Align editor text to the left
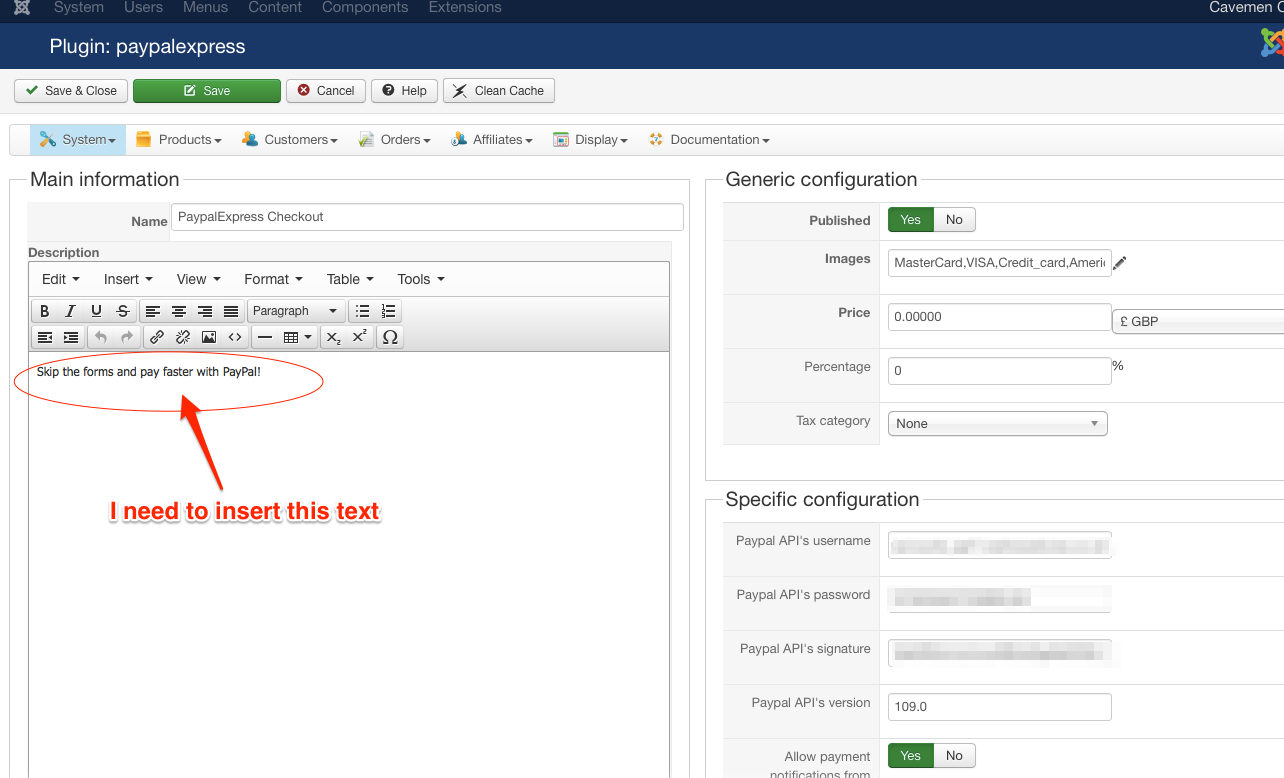1284x778 pixels. 153,311
